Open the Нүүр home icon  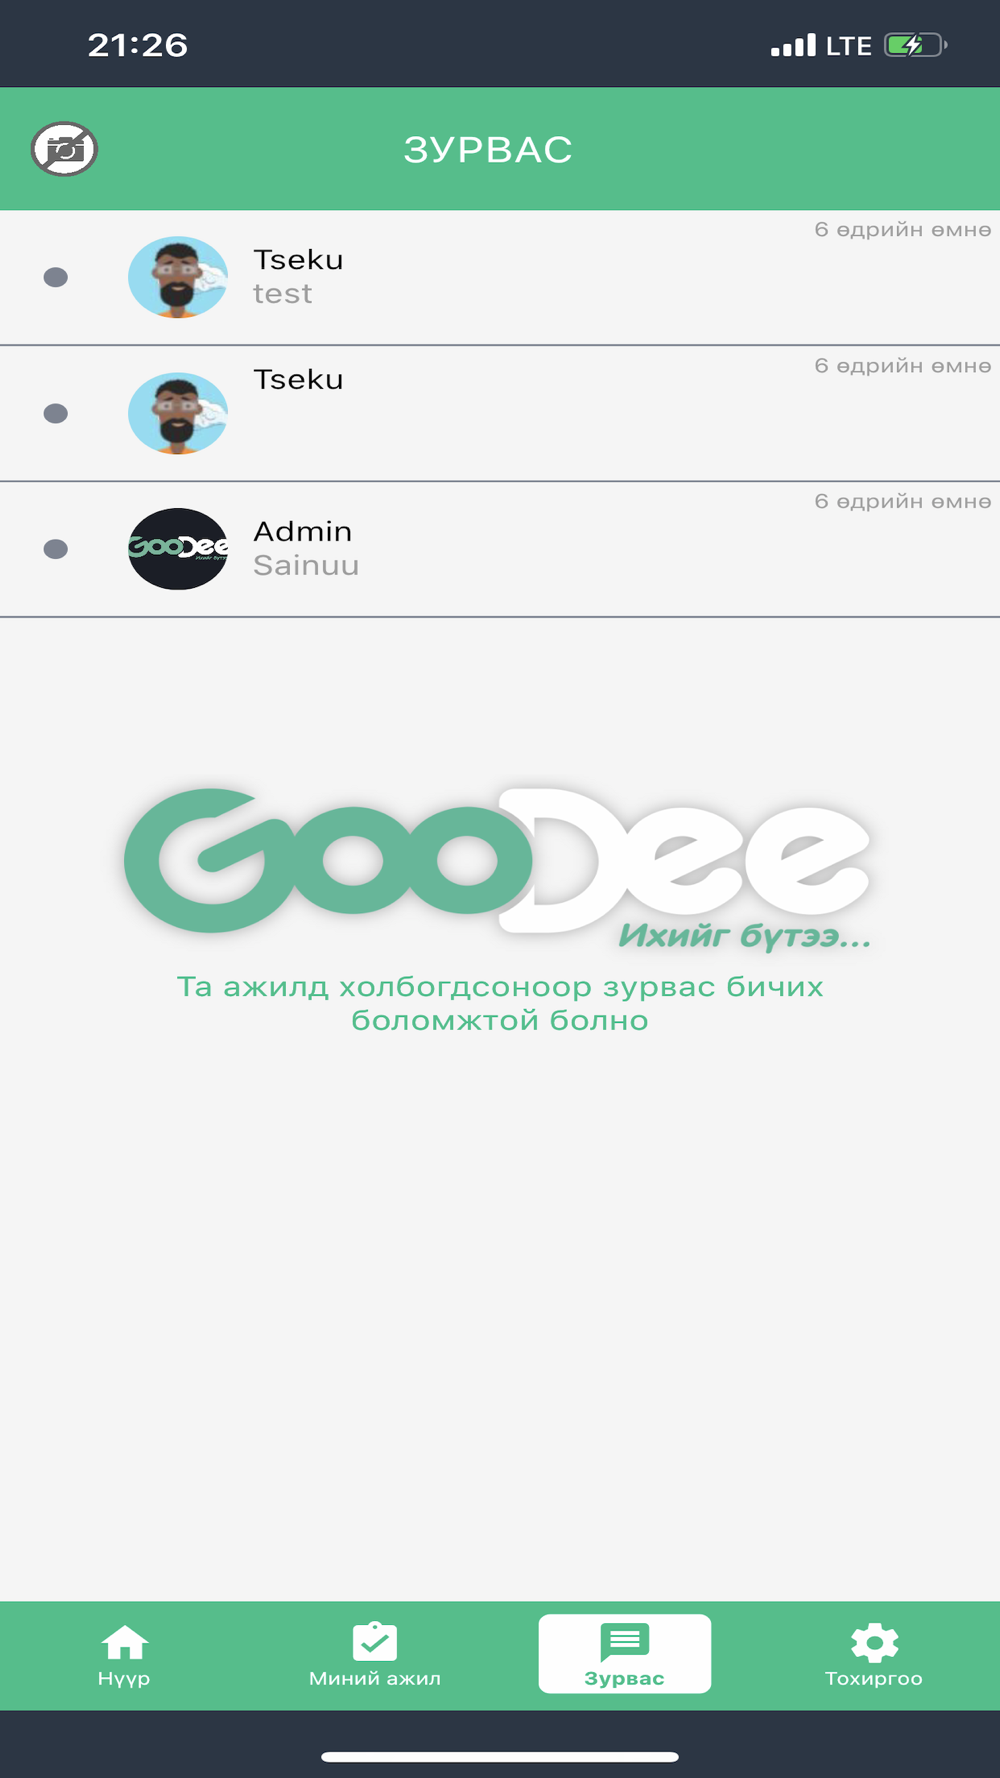(125, 1642)
